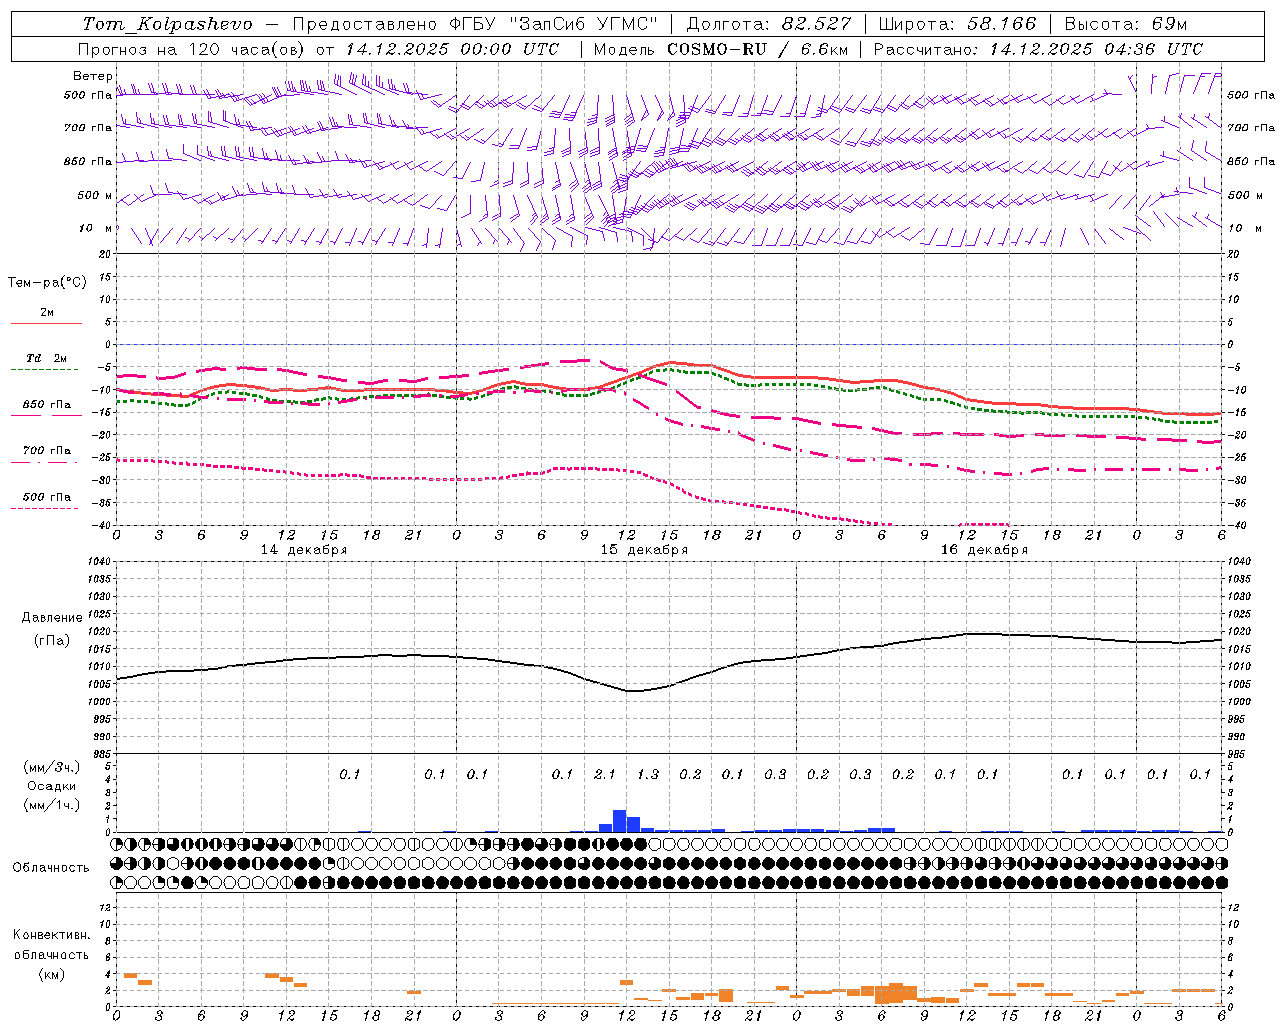Click the 'Облачность' cloudiness label
This screenshot has width=1280, height=1024.
coord(51,868)
